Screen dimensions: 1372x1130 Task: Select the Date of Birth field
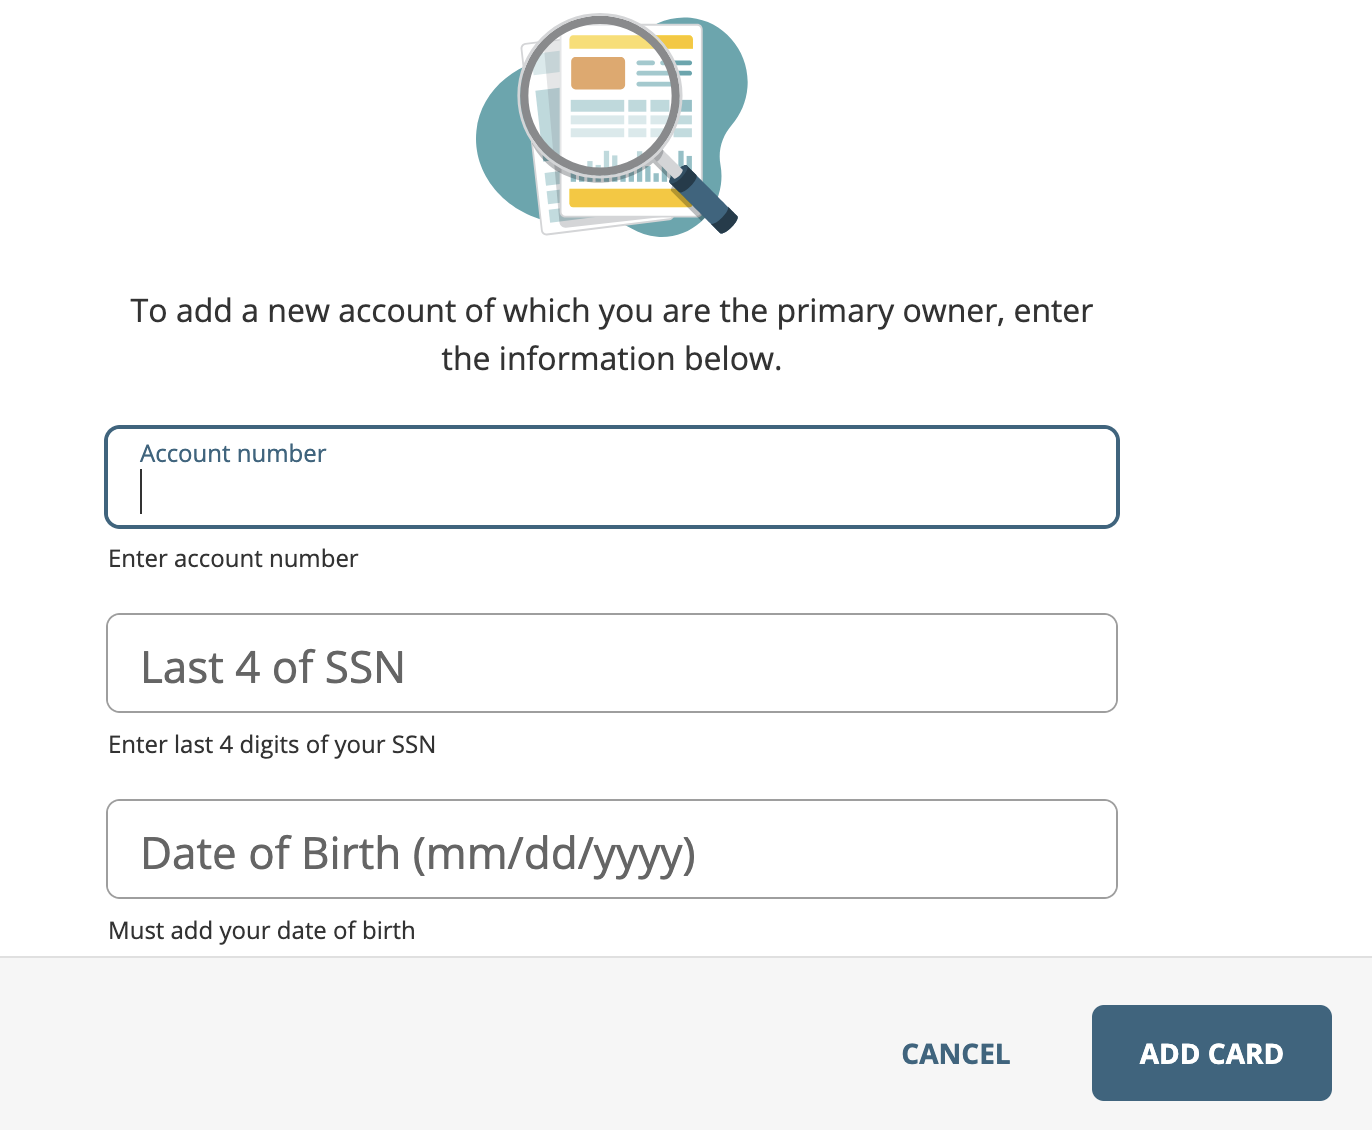612,849
